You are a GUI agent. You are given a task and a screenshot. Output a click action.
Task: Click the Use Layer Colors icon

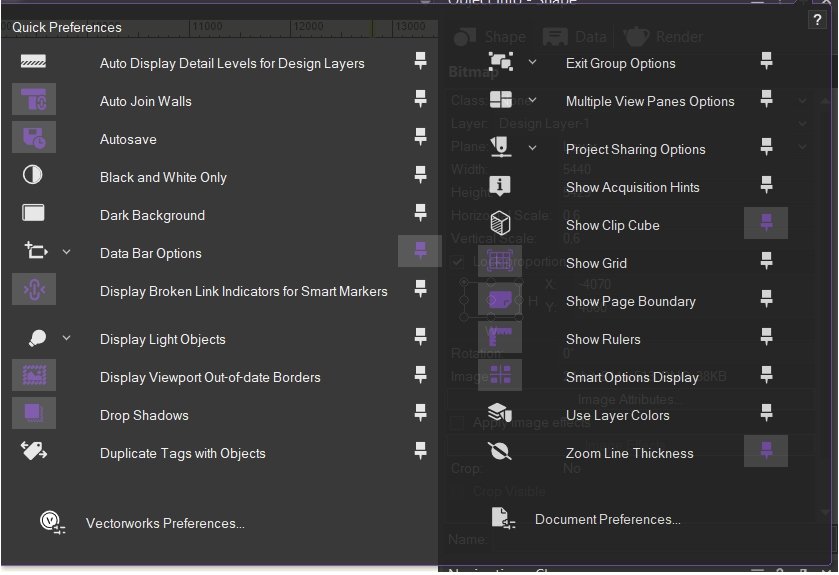click(500, 415)
